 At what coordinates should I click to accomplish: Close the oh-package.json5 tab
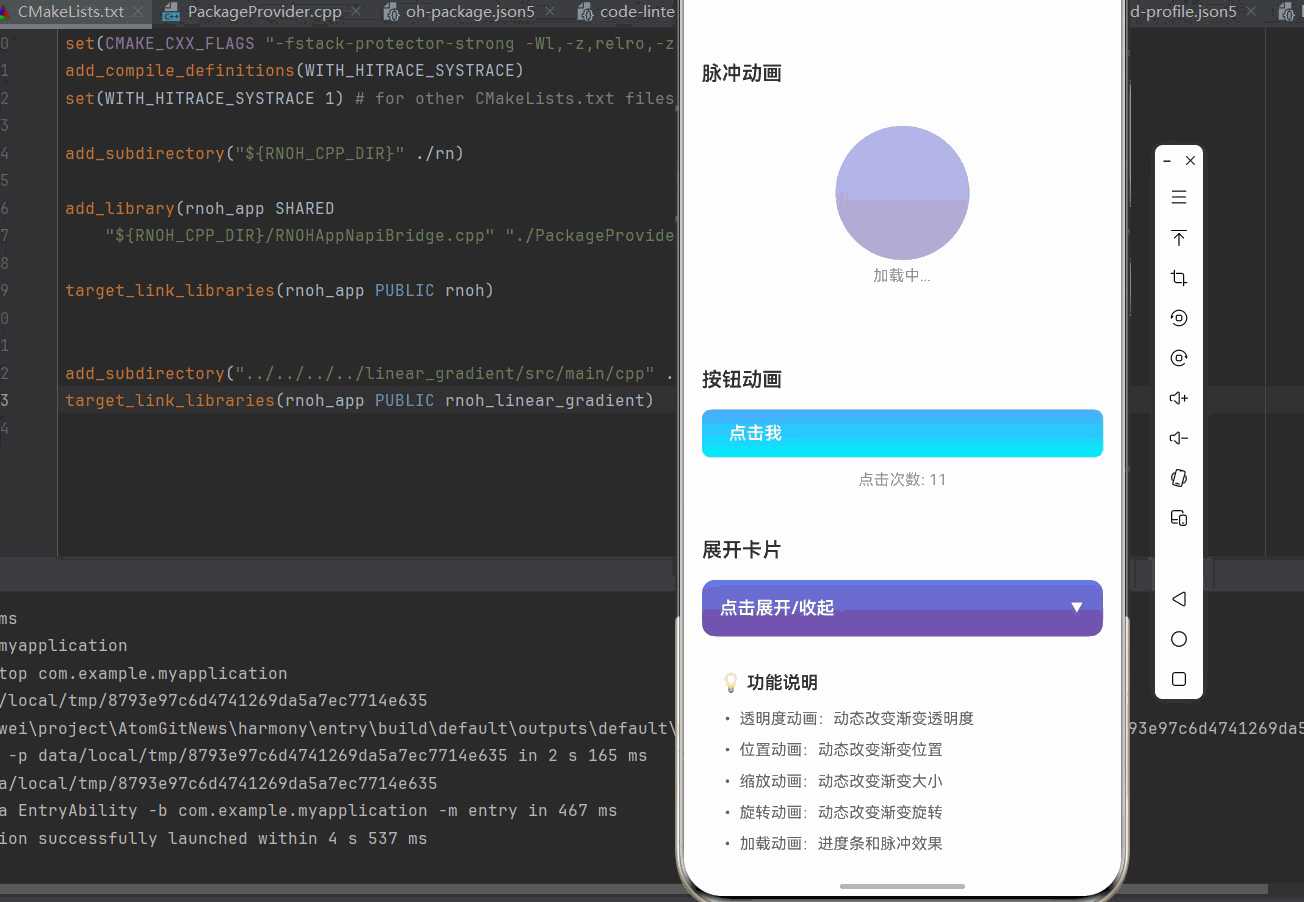click(551, 12)
